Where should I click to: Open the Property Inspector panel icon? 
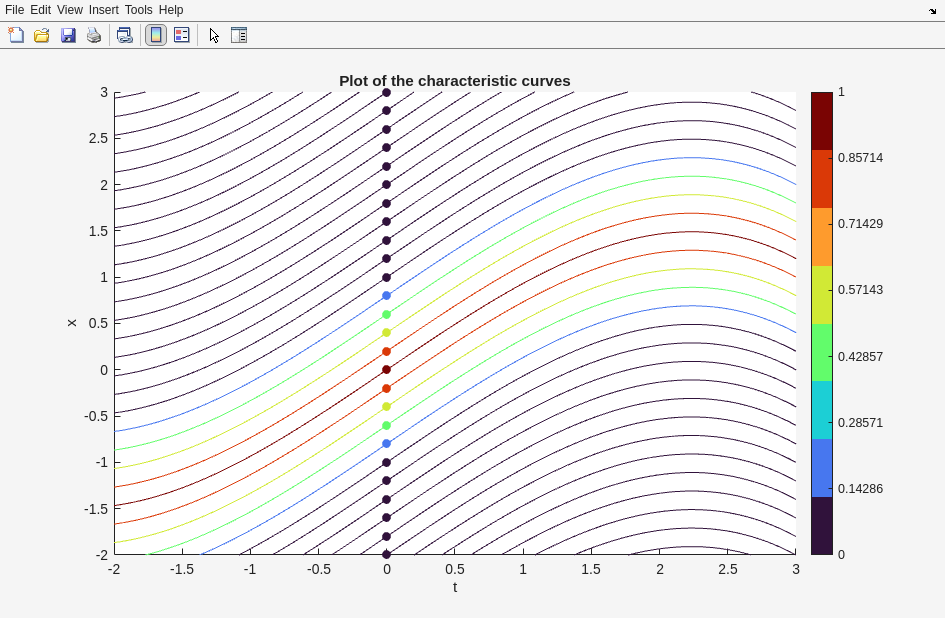pyautogui.click(x=239, y=35)
